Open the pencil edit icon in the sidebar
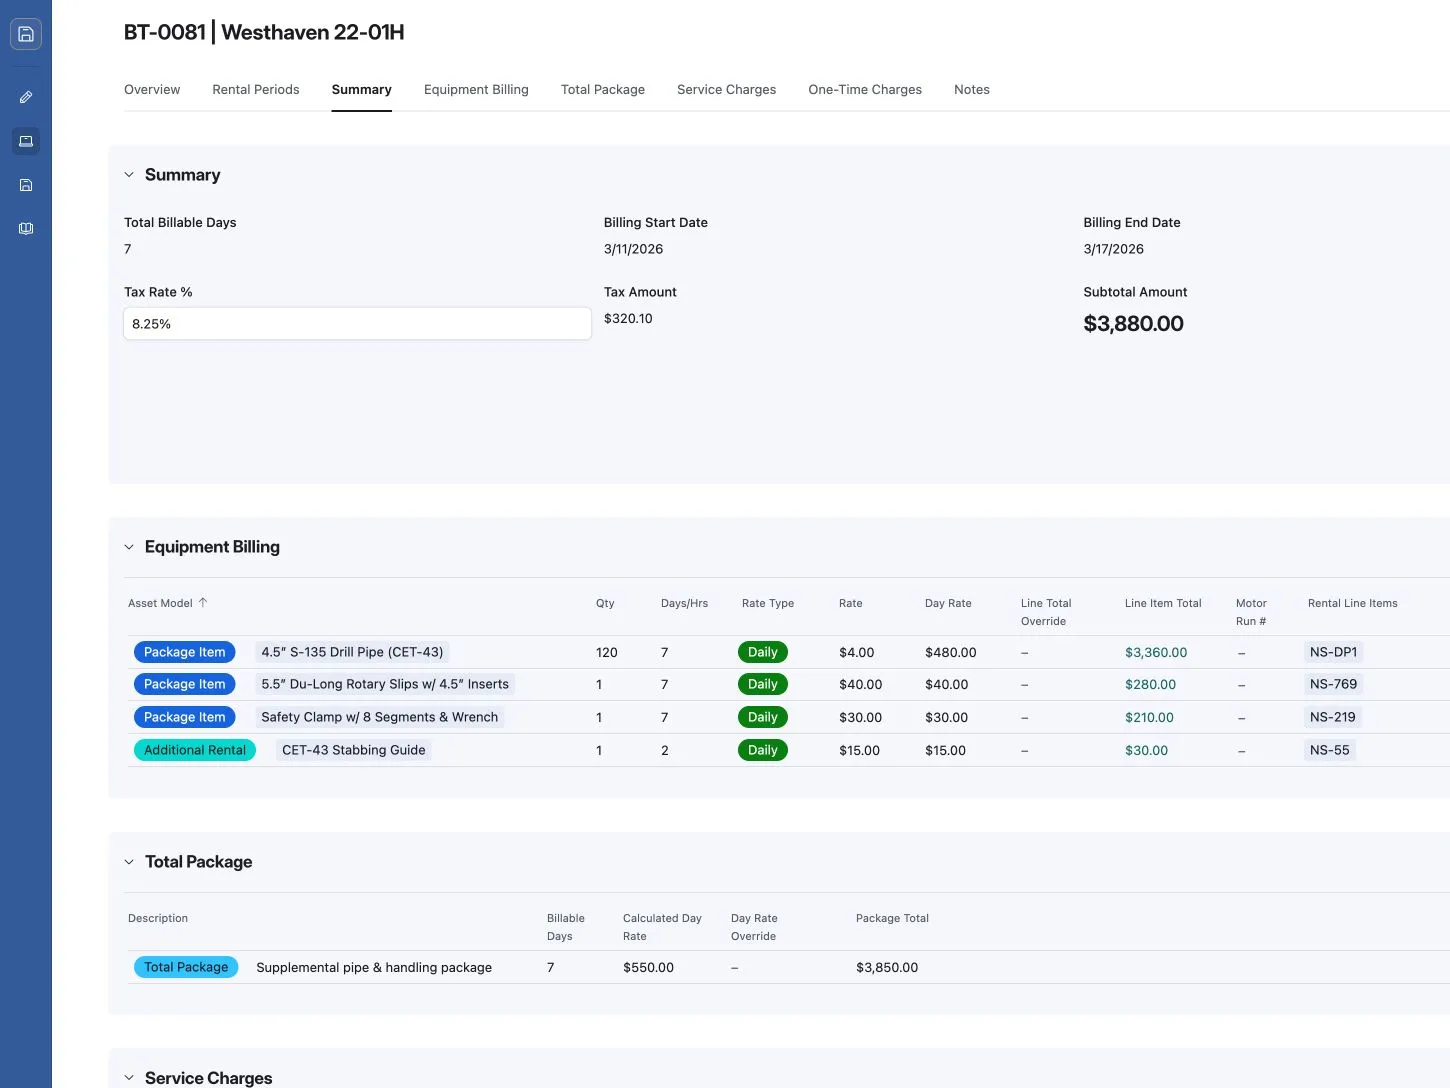 pos(26,97)
